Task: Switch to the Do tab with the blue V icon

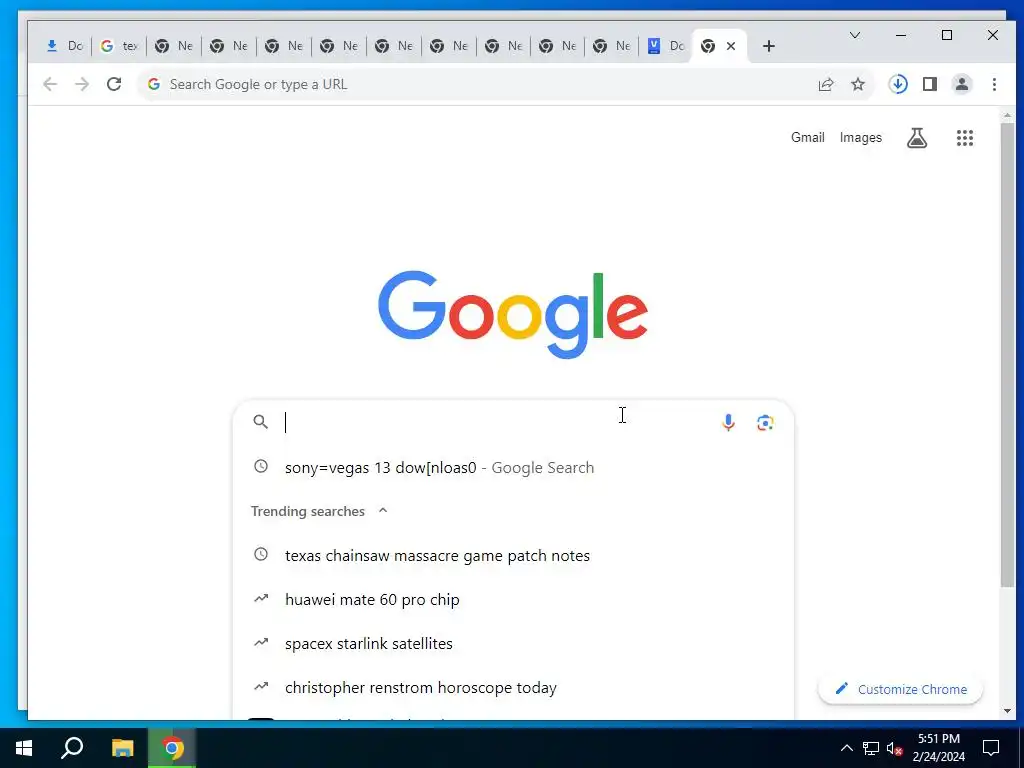Action: point(666,46)
